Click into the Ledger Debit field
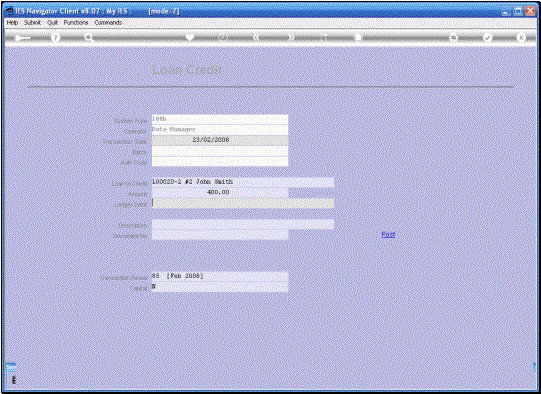541x394 pixels. (x=243, y=203)
